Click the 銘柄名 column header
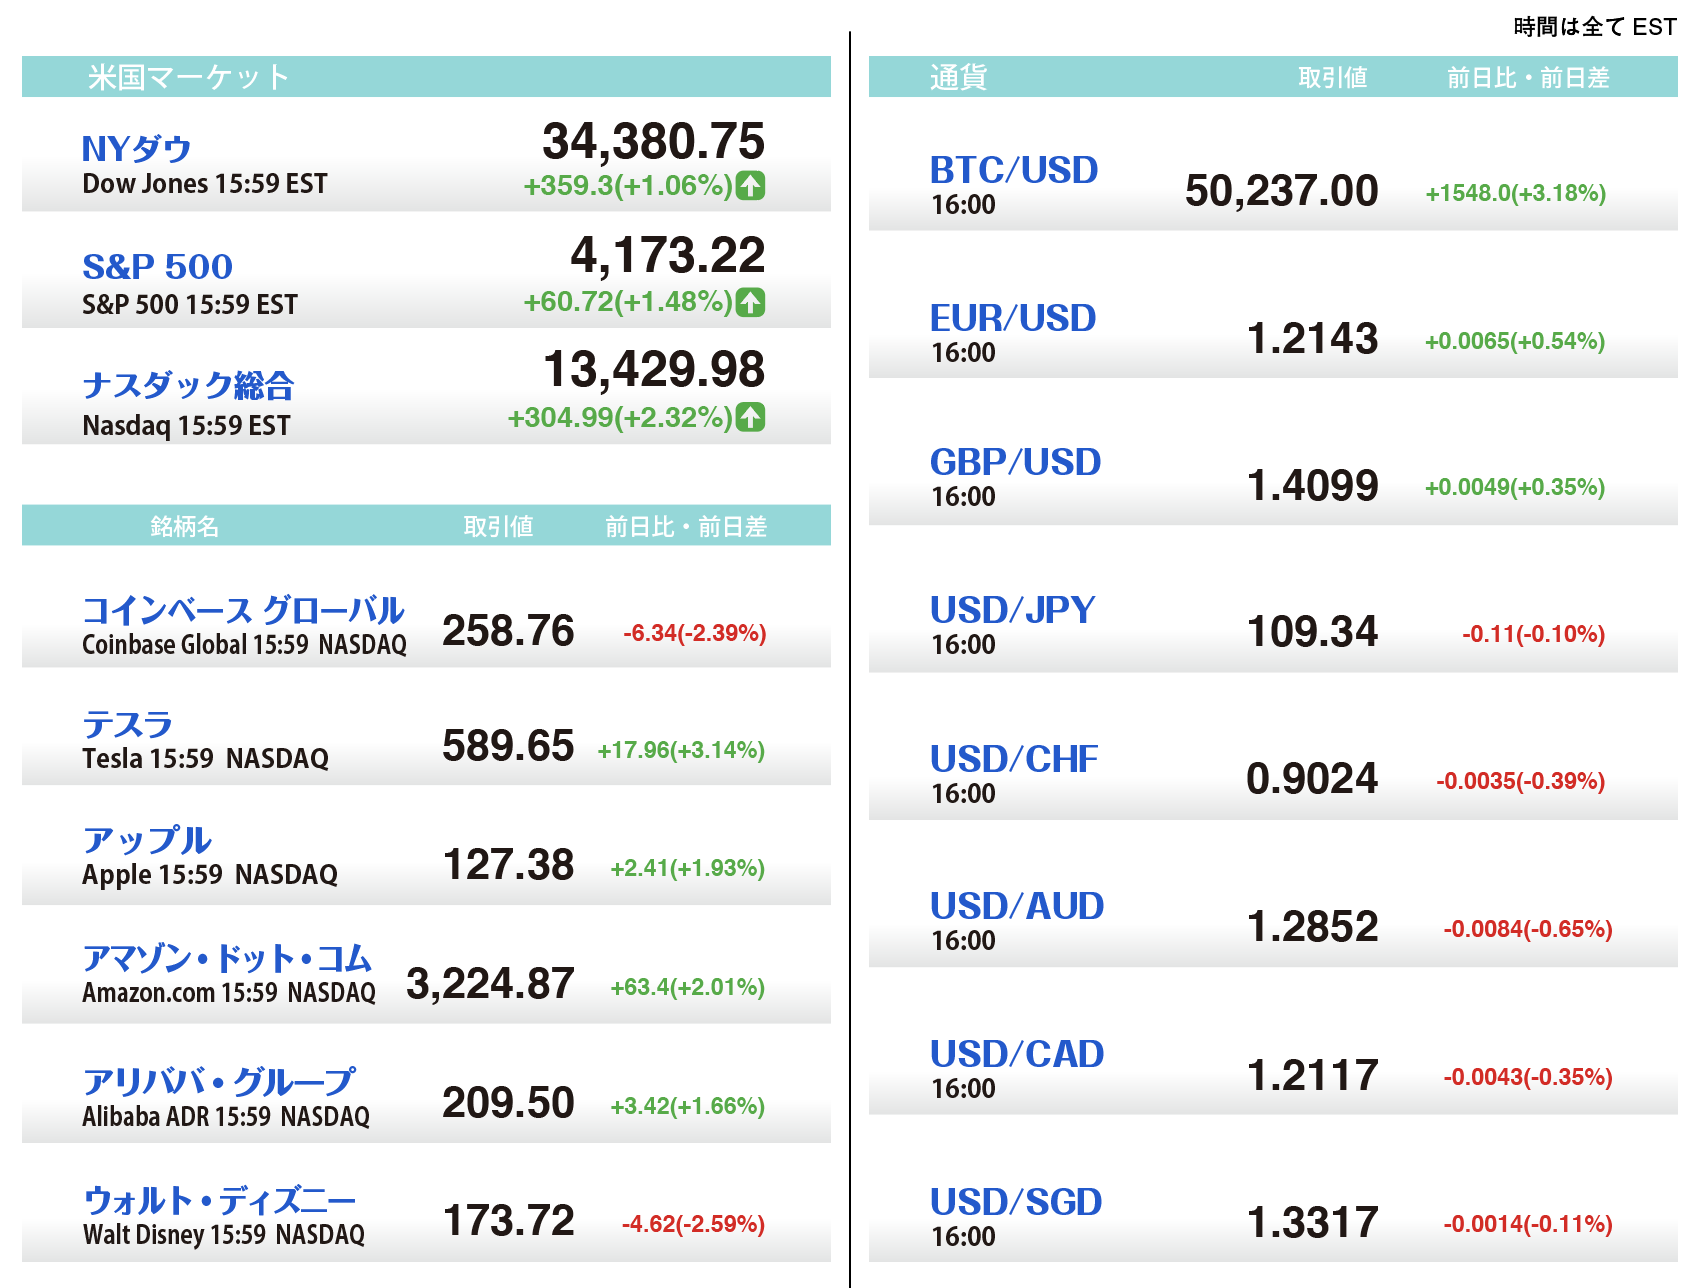 click(184, 526)
